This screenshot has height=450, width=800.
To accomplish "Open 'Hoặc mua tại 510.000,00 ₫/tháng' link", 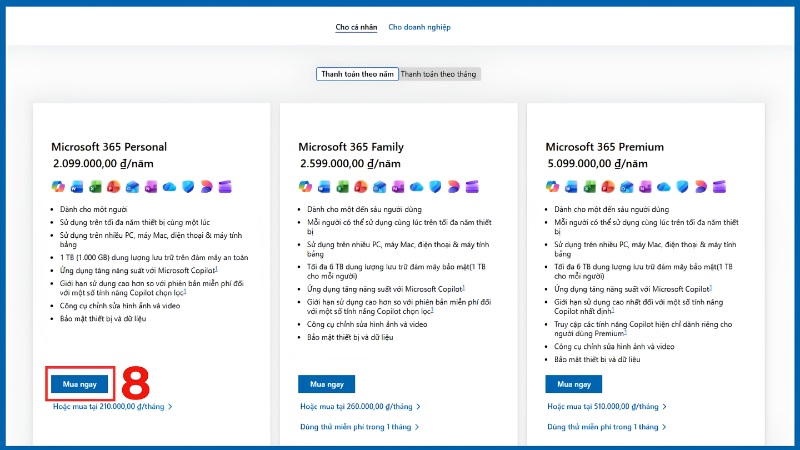I will click(607, 407).
